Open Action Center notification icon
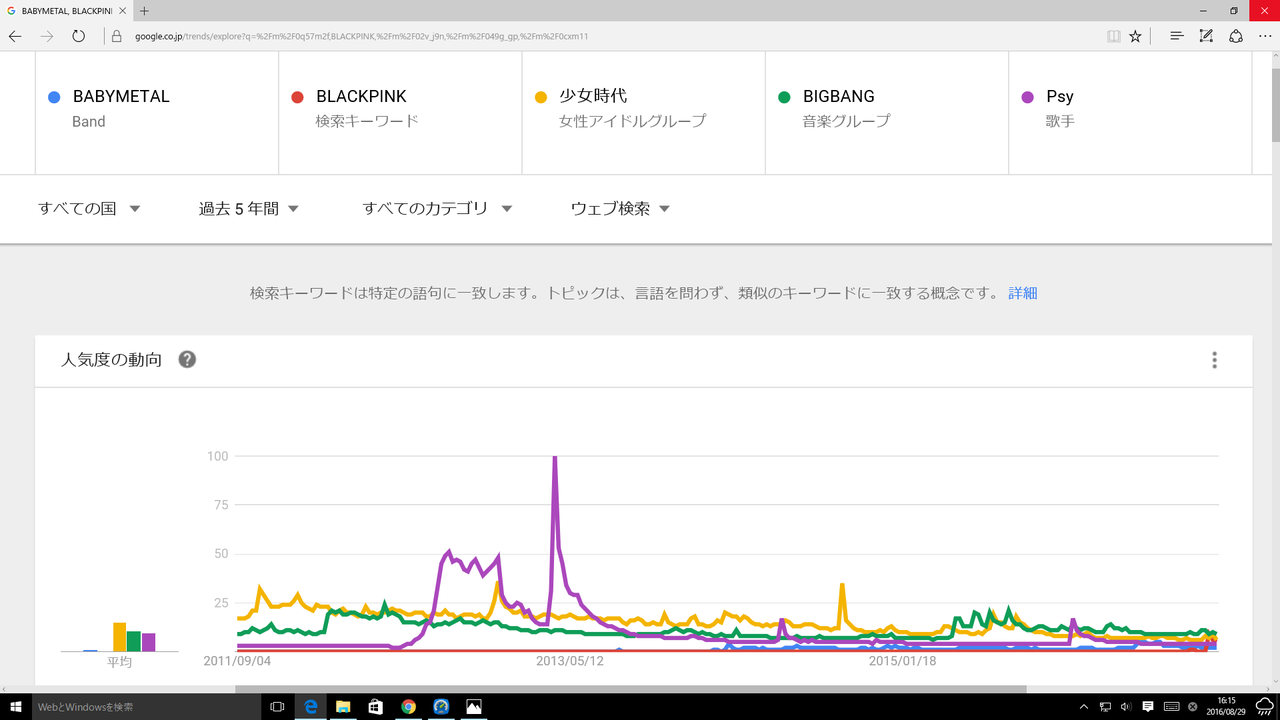This screenshot has width=1280, height=720. click(x=1148, y=707)
